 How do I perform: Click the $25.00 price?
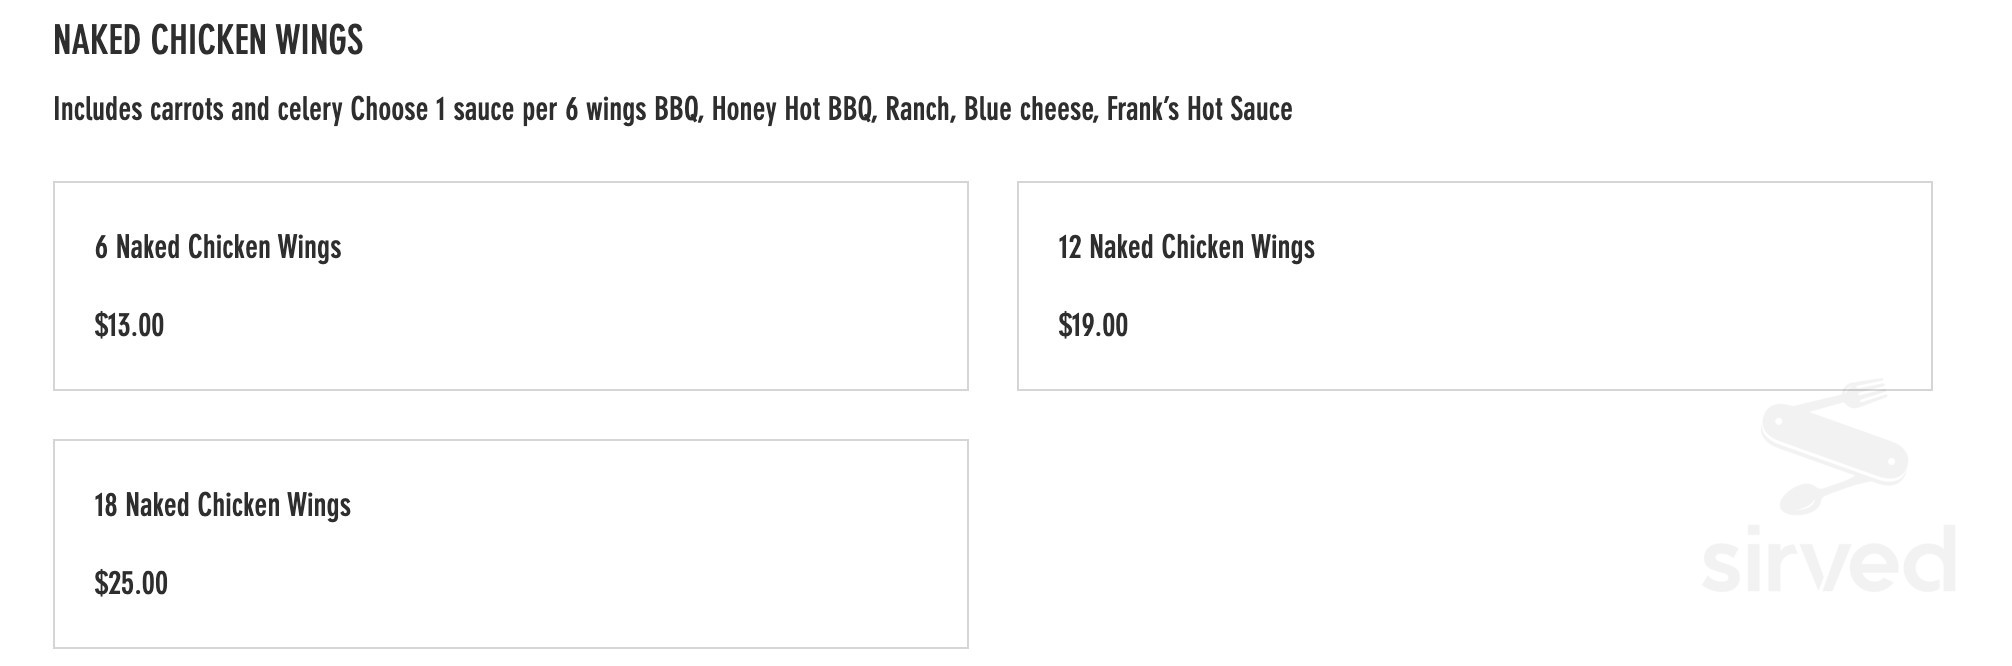[x=131, y=583]
